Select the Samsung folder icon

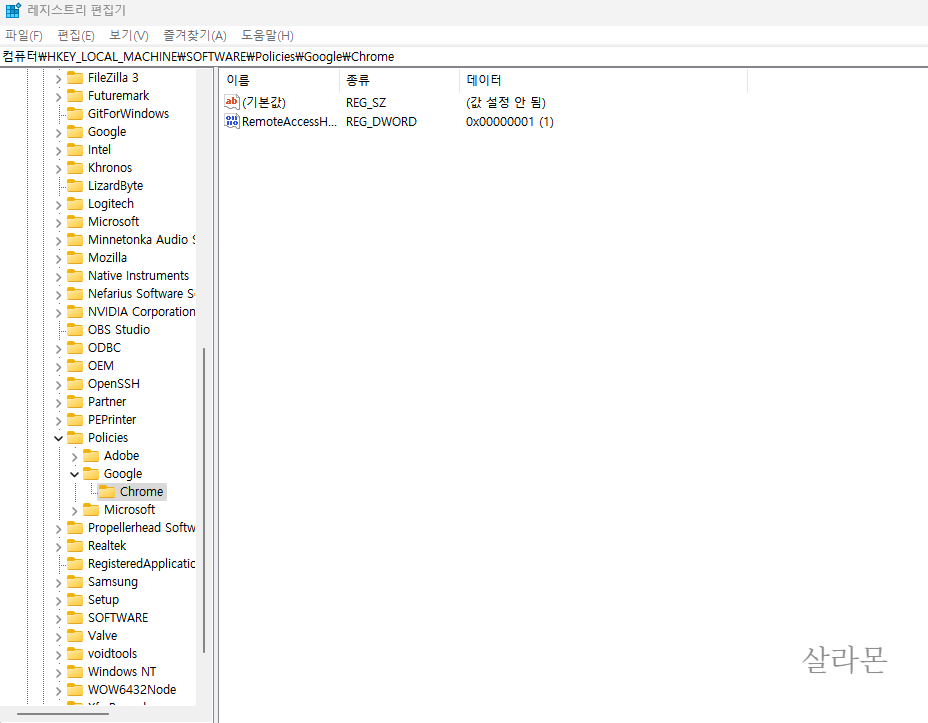[75, 582]
